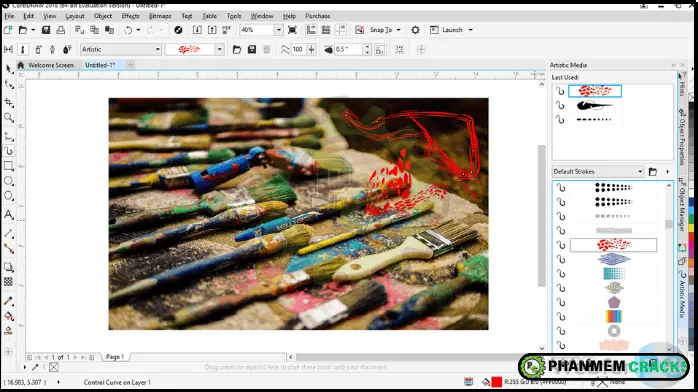Viewport: 698px width, 392px height.
Task: Click the red fill color swatch in status bar
Action: [497, 382]
